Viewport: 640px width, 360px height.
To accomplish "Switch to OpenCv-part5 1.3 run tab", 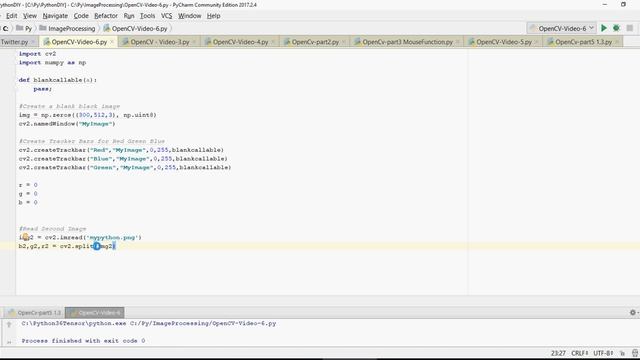I will tap(35, 313).
